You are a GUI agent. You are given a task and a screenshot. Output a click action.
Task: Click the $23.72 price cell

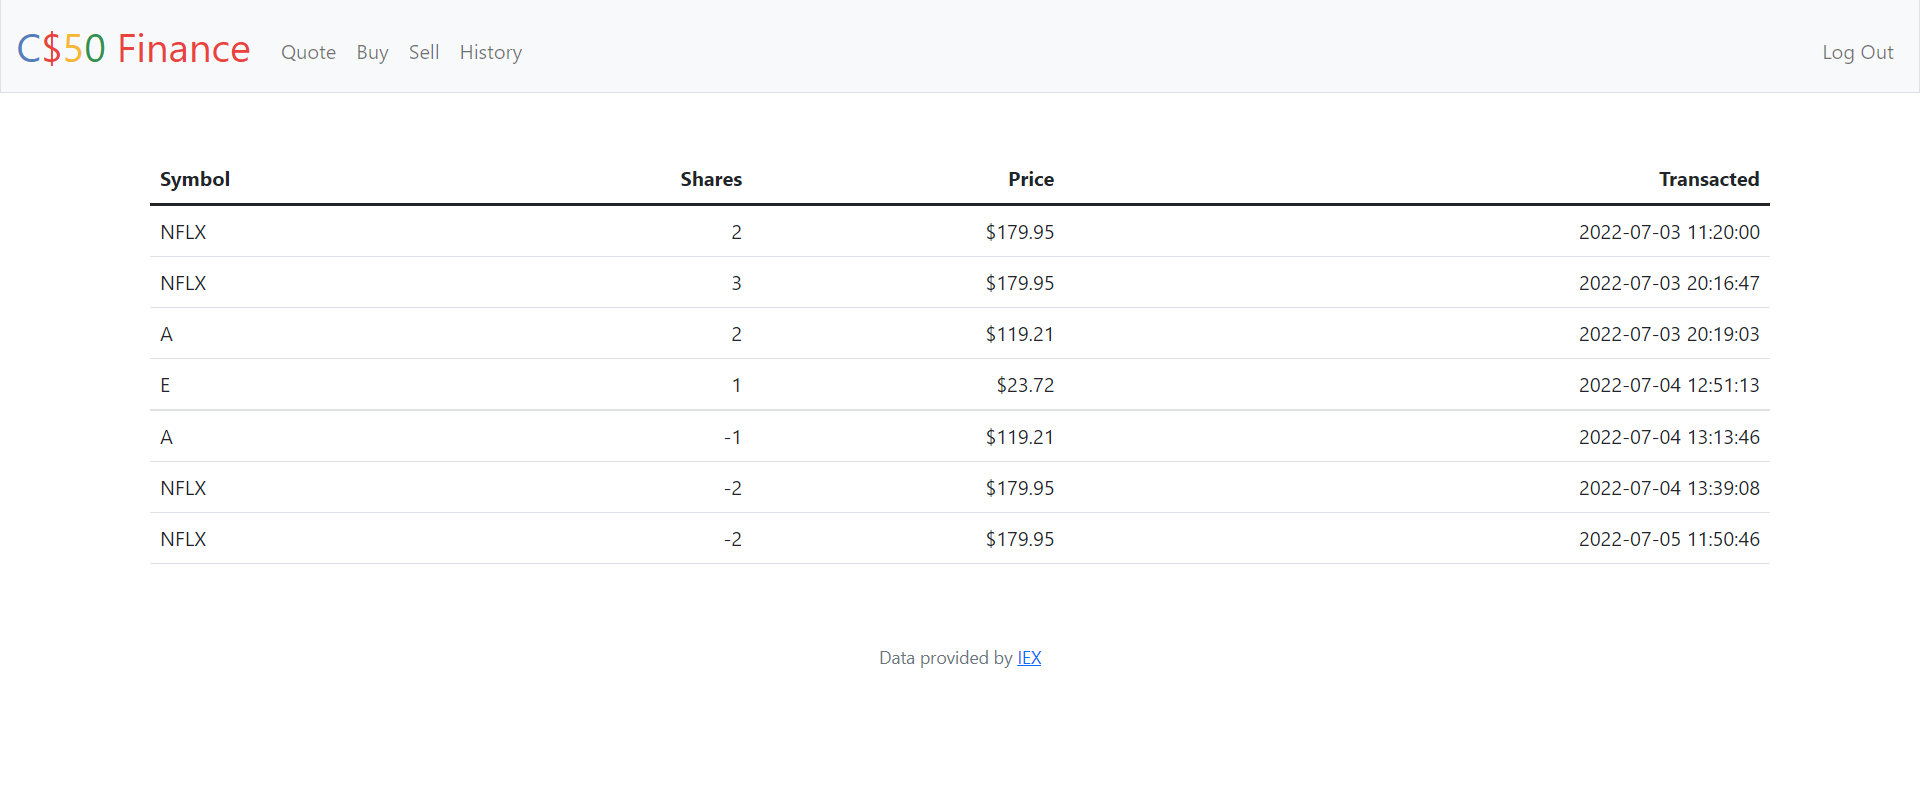pos(1024,385)
